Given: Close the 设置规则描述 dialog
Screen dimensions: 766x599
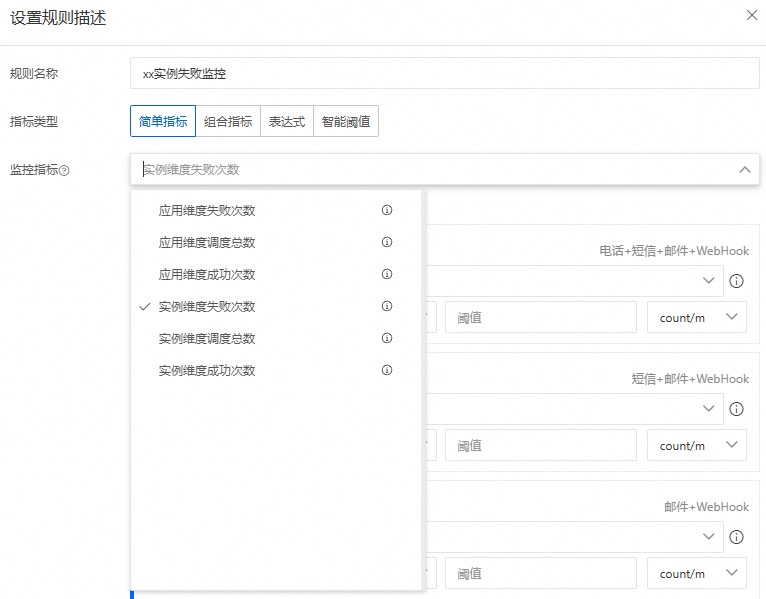Looking at the screenshot, I should [x=752, y=15].
